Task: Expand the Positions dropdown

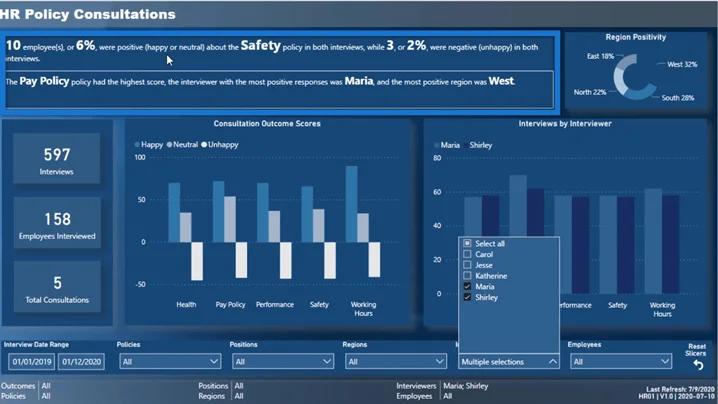Action: coord(283,361)
